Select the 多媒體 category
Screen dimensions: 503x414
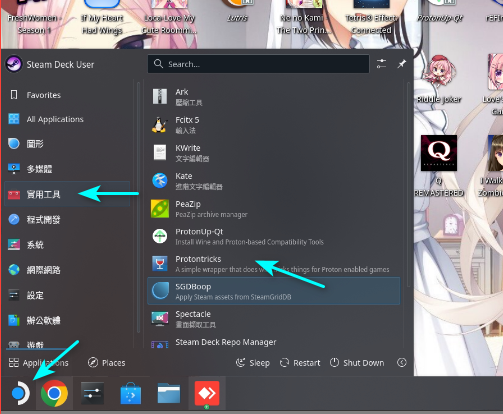(67, 169)
